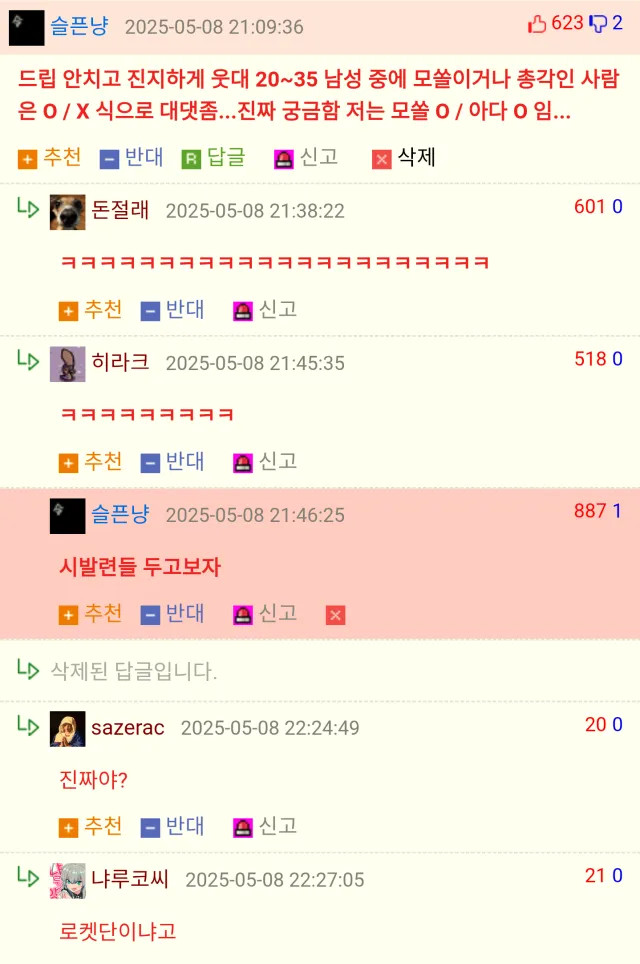Image resolution: width=640 pixels, height=964 pixels.
Task: Click 냐루코씨's anime avatar
Action: click(68, 881)
